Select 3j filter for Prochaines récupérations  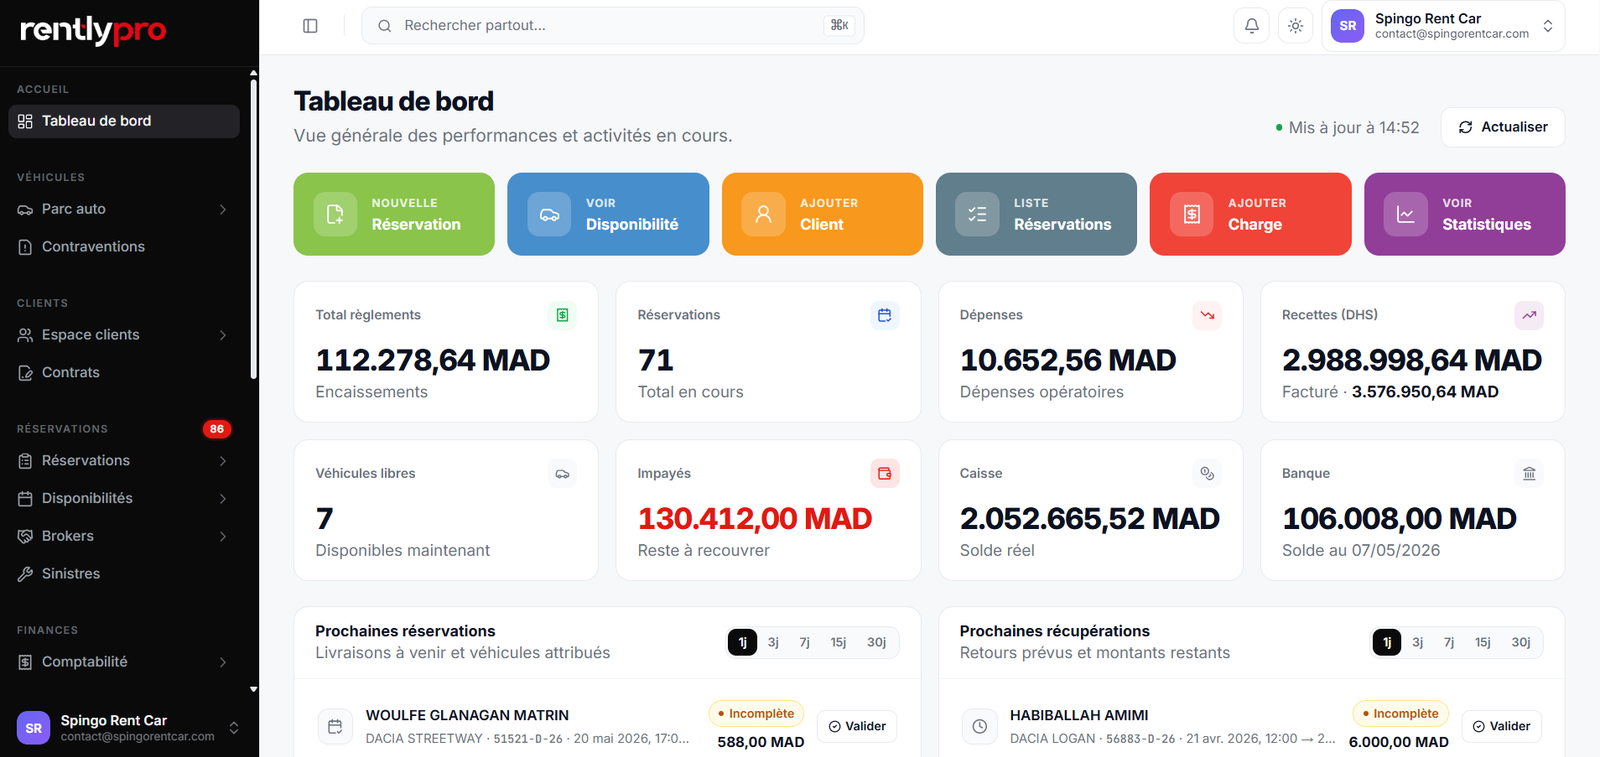tap(1417, 642)
